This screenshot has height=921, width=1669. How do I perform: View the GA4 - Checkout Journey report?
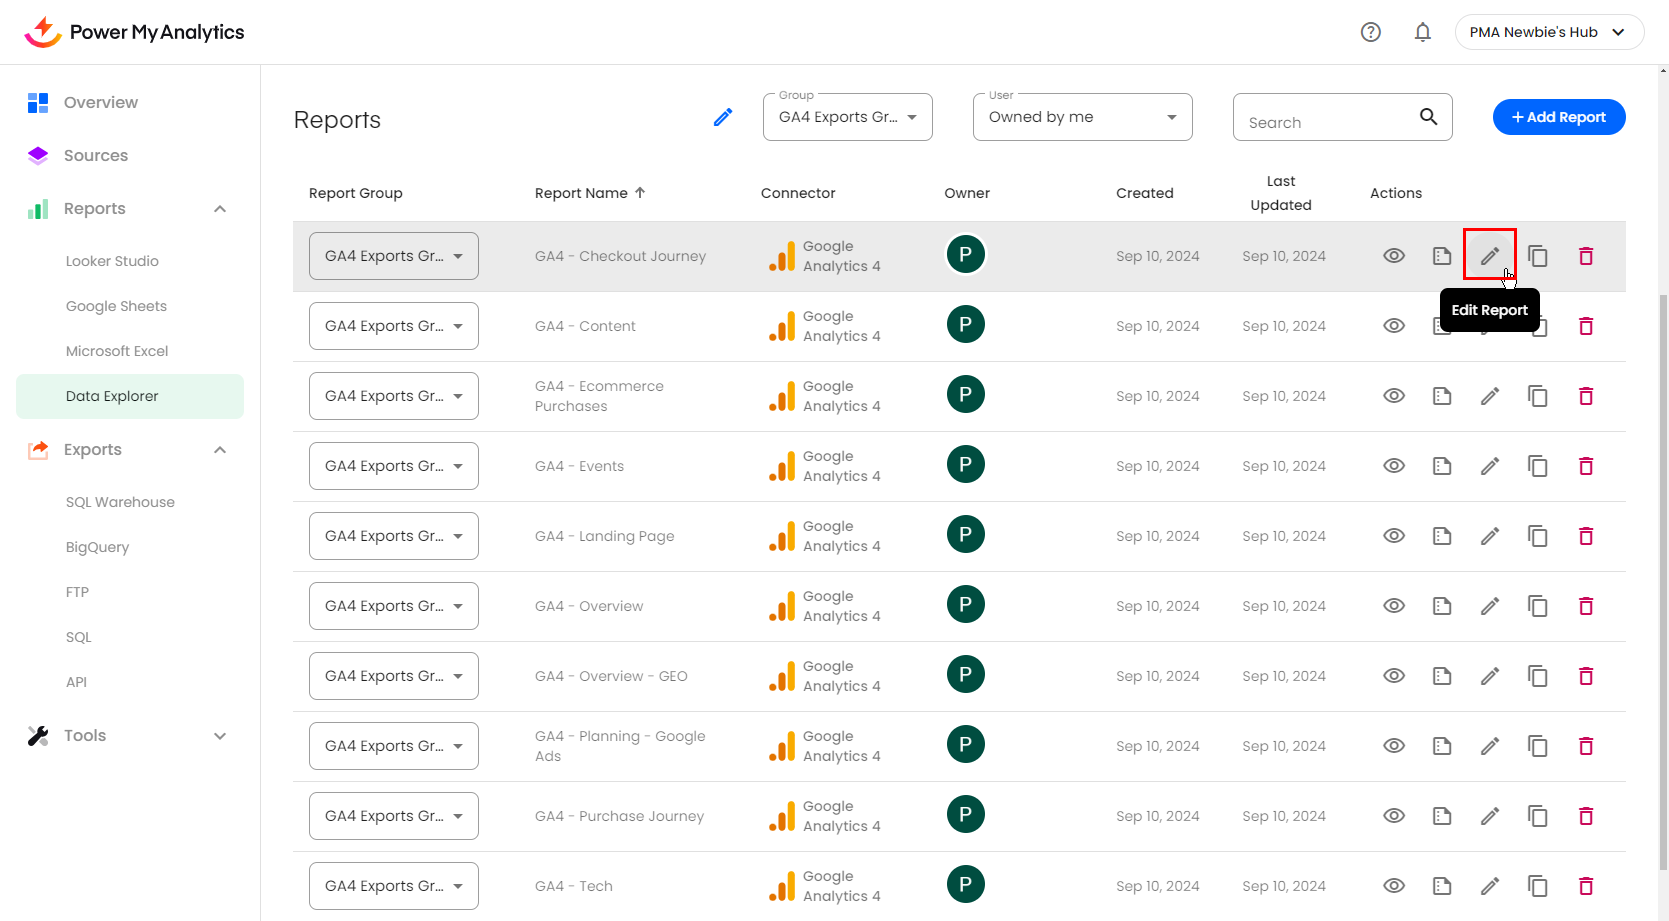tap(1393, 256)
